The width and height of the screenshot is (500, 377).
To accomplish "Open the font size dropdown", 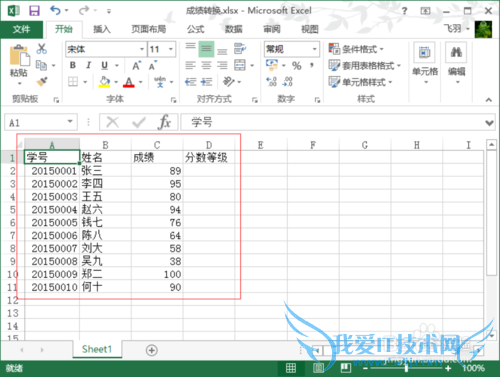I will pyautogui.click(x=171, y=49).
